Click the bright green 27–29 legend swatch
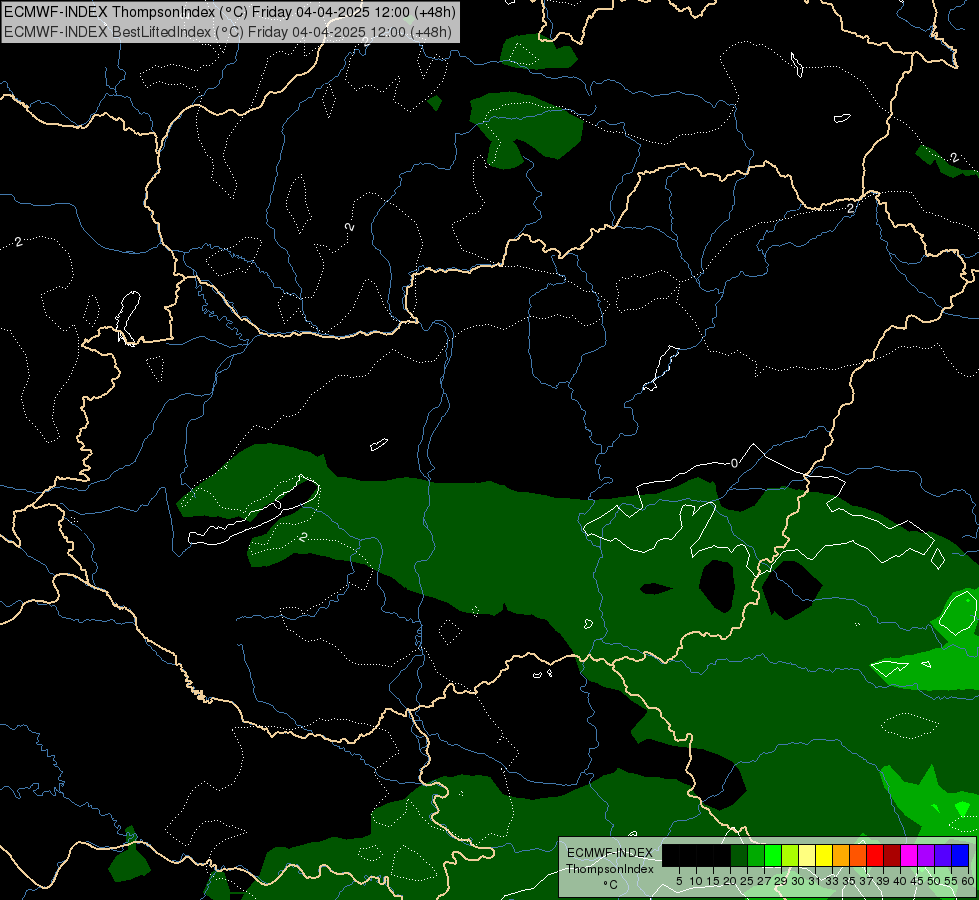This screenshot has width=979, height=900. point(773,855)
